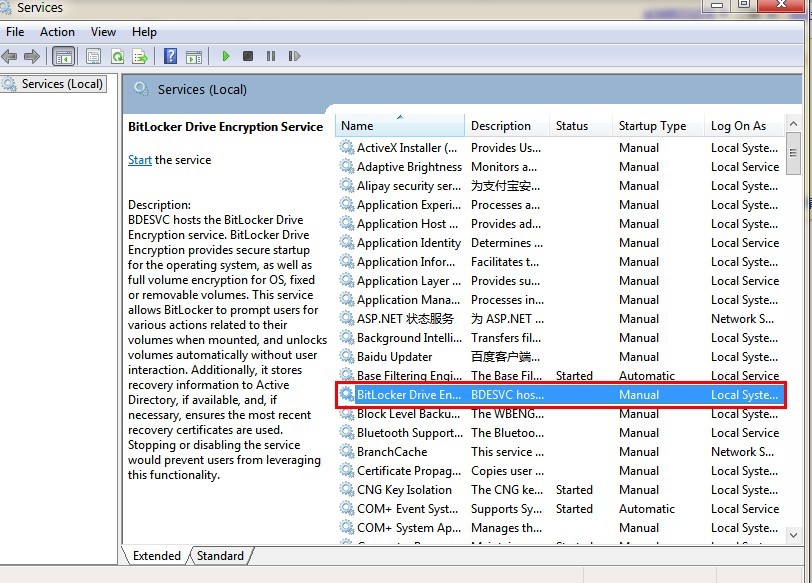Switch to the Extended tab
The width and height of the screenshot is (812, 583).
156,556
